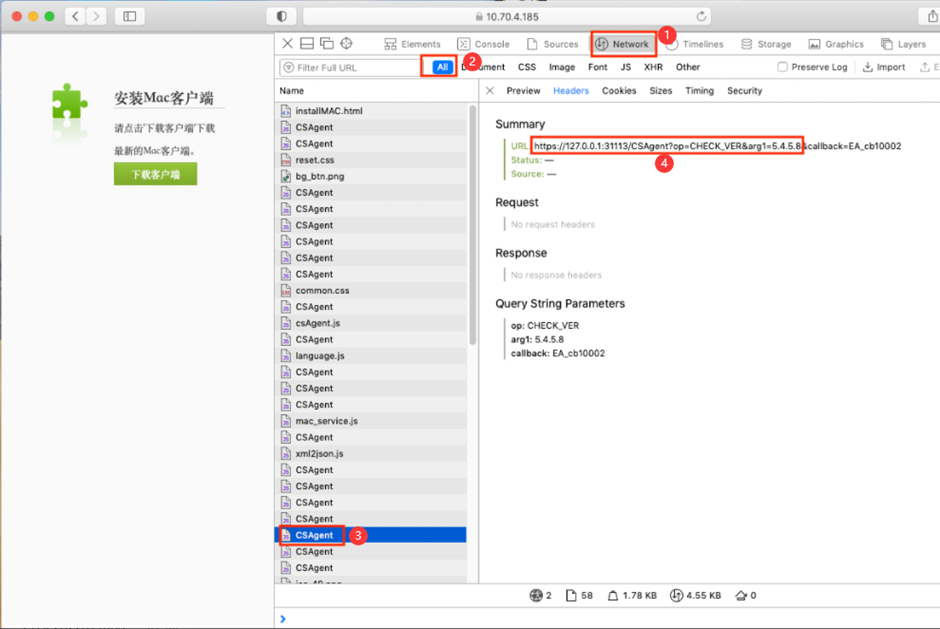
Task: Click the mac_service.js script file icon
Action: (x=286, y=421)
